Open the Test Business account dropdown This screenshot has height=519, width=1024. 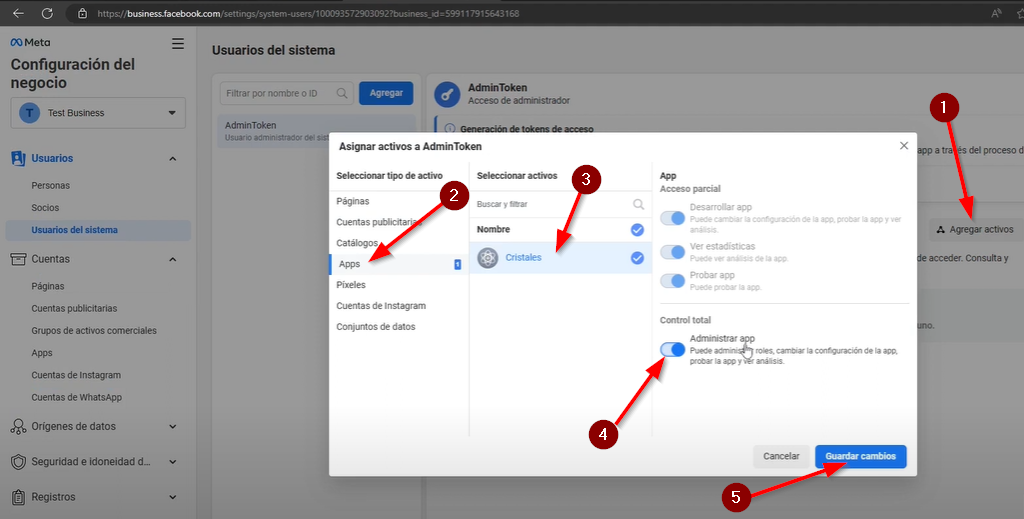pos(98,113)
